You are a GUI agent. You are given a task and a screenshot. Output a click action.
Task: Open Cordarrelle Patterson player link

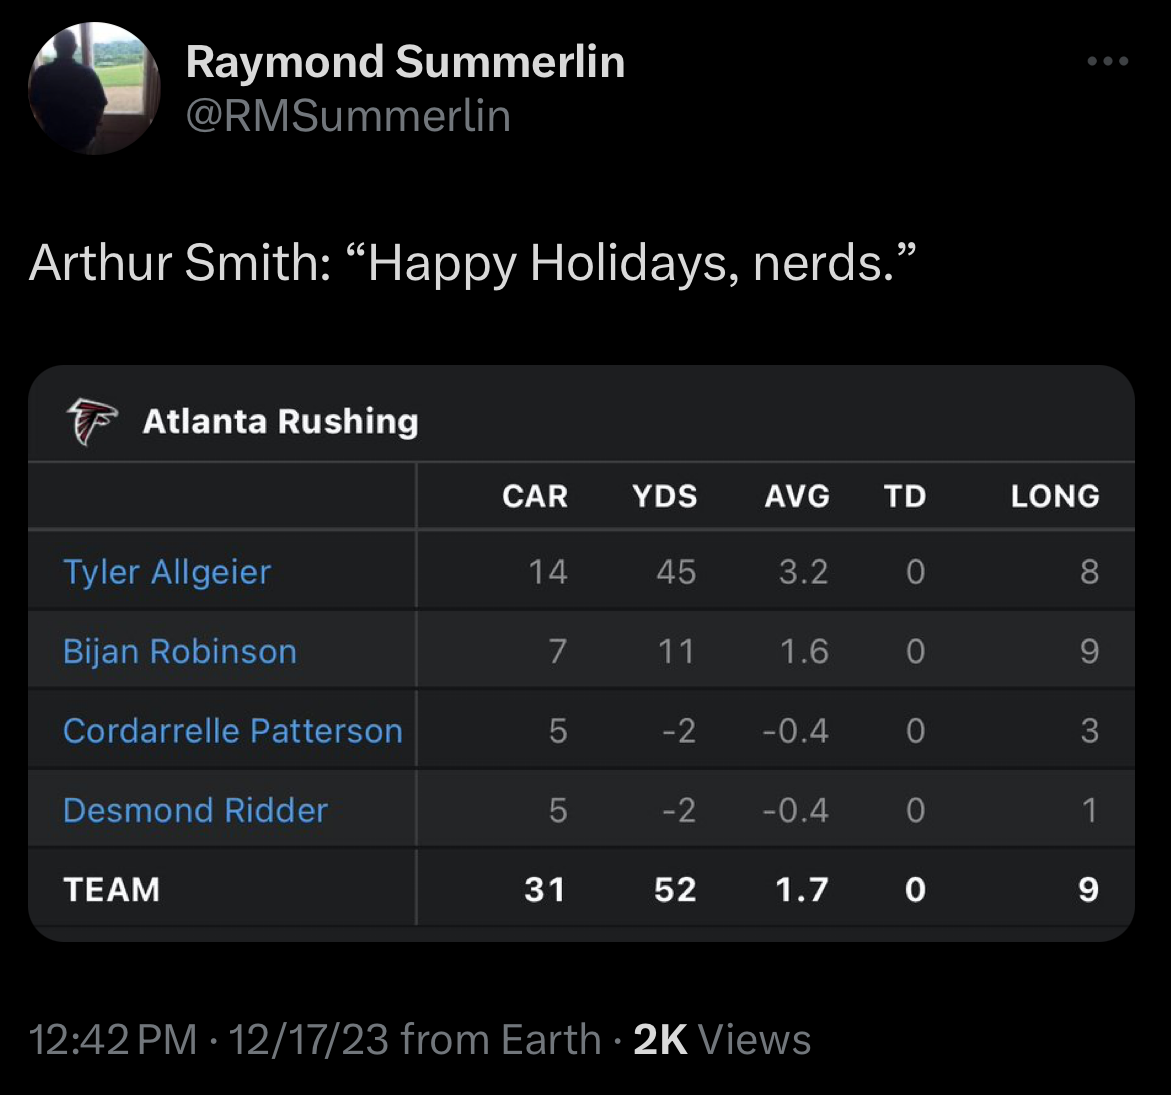pos(233,730)
